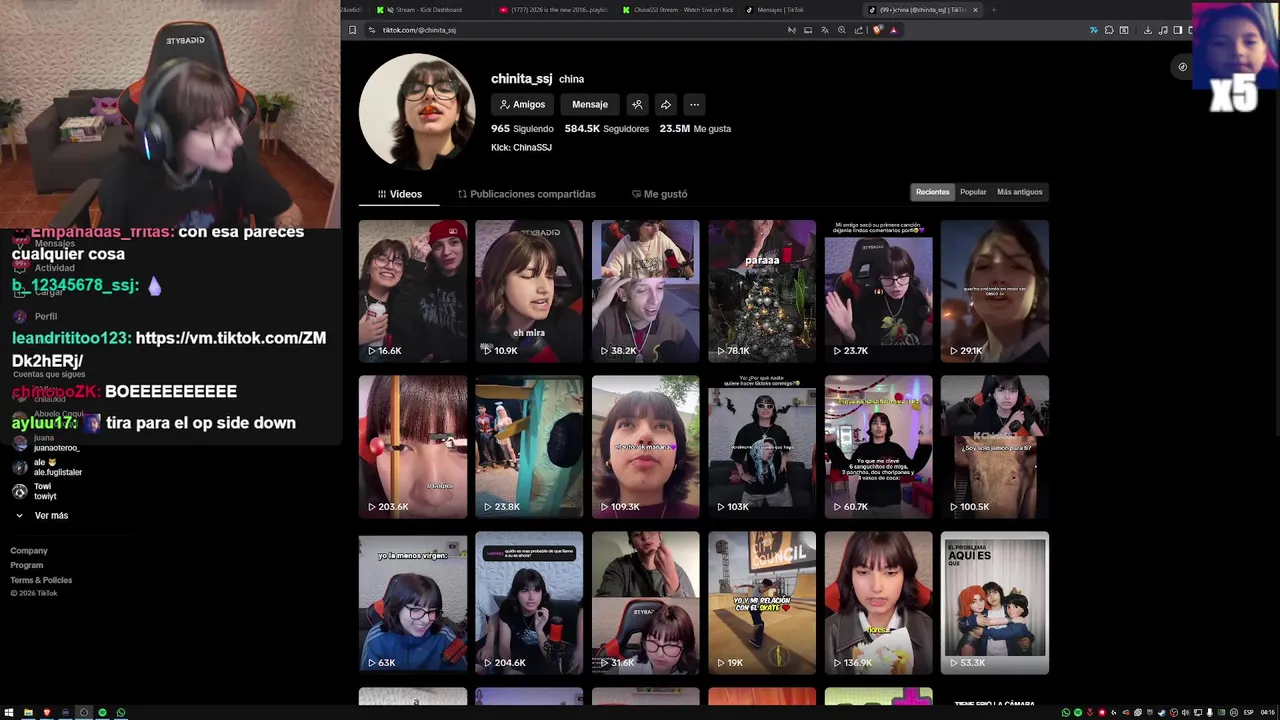1280x720 pixels.
Task: Open the 965 Siguiendo list
Action: pos(522,129)
